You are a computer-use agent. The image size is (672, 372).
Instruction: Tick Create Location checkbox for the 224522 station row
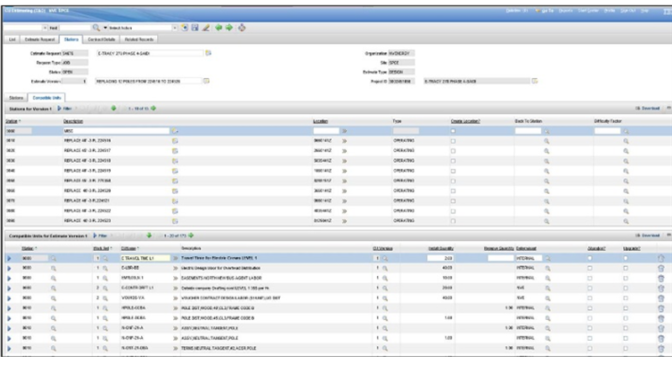453,211
